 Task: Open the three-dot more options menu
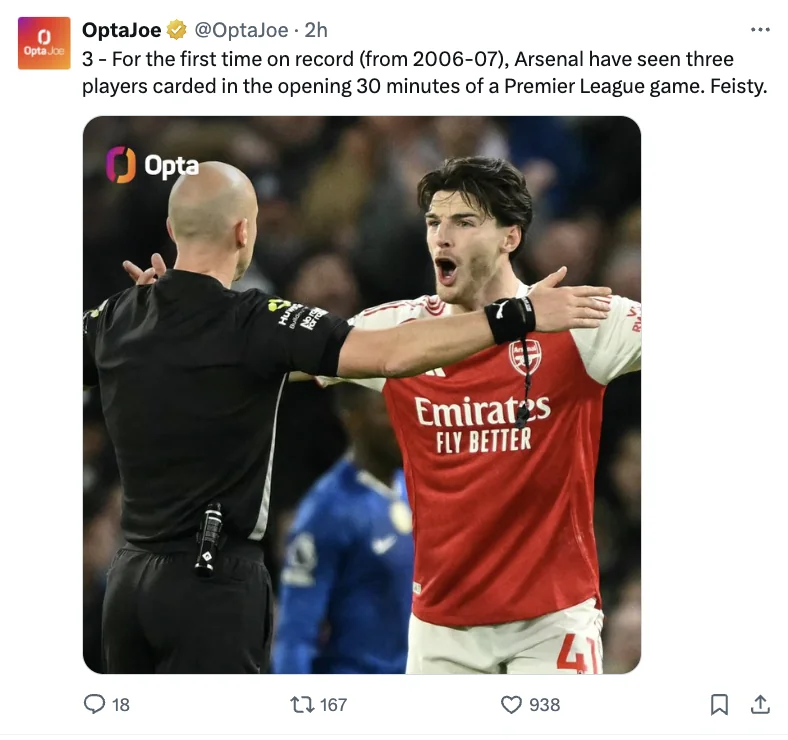pyautogui.click(x=760, y=29)
